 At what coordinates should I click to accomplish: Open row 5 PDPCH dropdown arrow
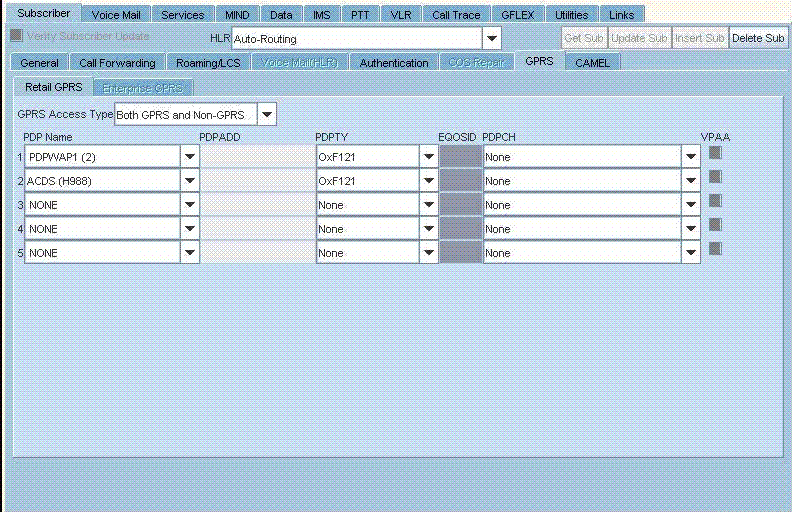[x=690, y=252]
